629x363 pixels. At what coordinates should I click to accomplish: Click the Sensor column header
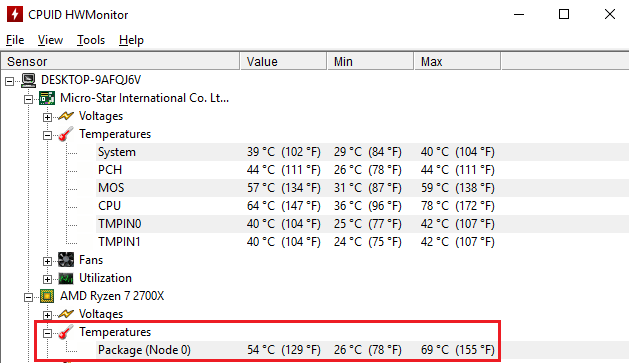click(x=120, y=61)
